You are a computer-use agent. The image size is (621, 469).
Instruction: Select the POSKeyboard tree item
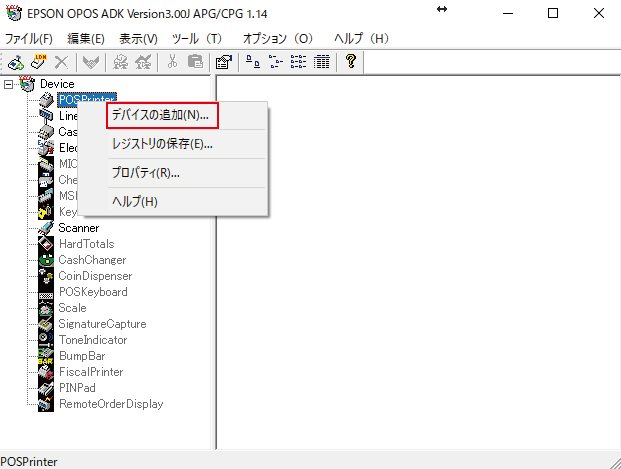93,292
